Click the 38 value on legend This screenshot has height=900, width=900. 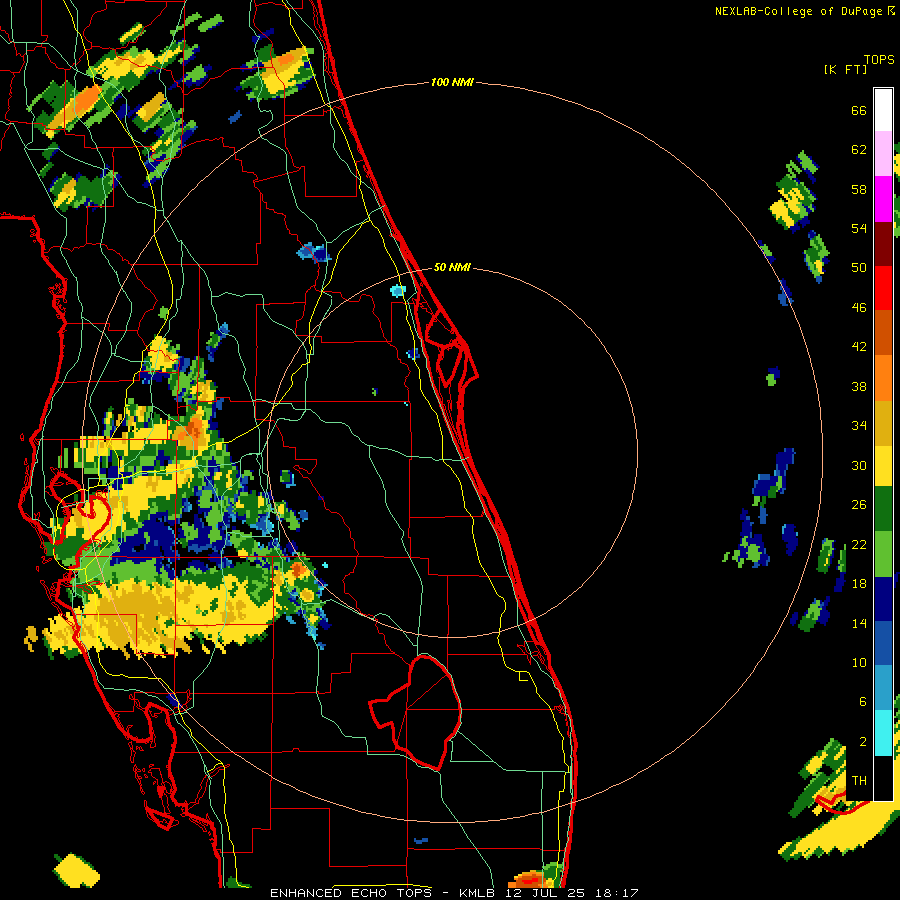pos(859,386)
